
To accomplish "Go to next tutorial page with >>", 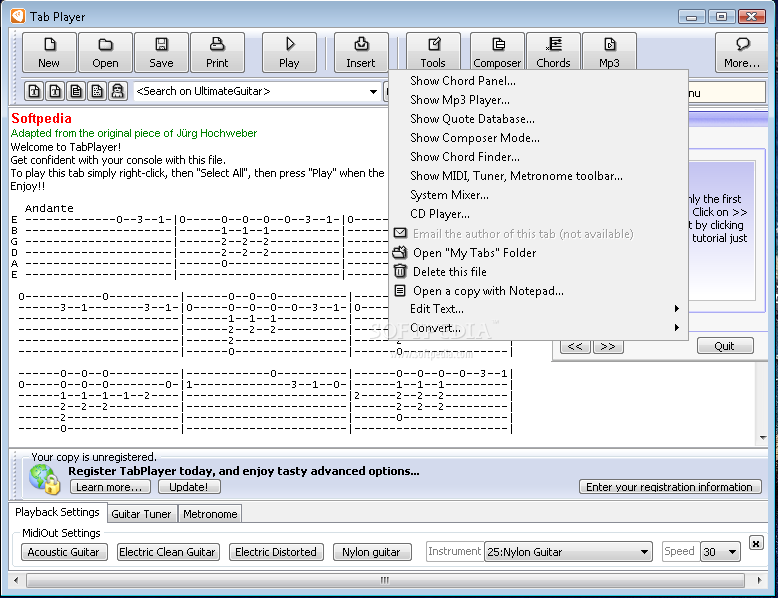I will [x=608, y=346].
